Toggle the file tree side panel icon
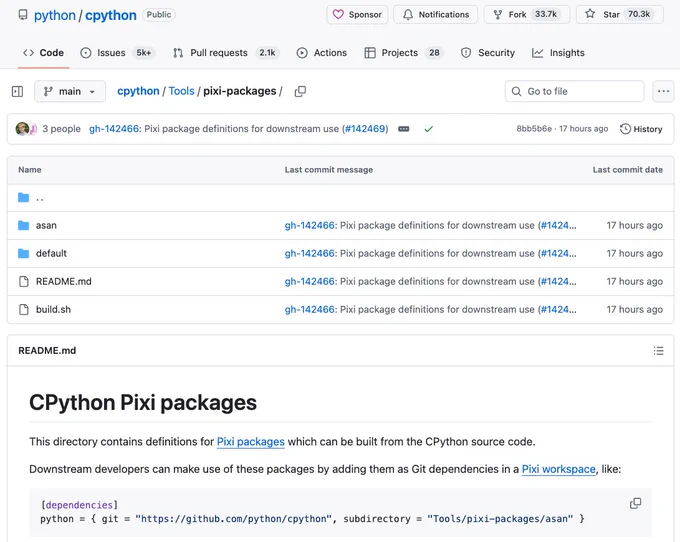The image size is (680, 542). [17, 91]
